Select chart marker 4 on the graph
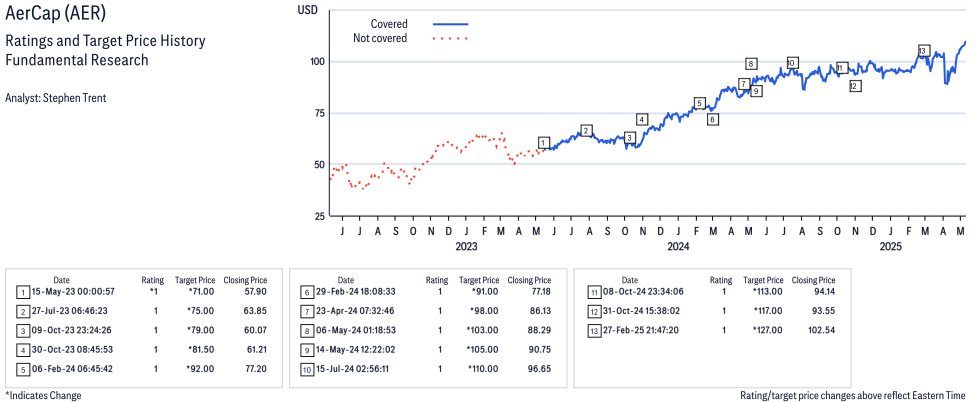Screen dimensions: 976x402 pos(642,119)
